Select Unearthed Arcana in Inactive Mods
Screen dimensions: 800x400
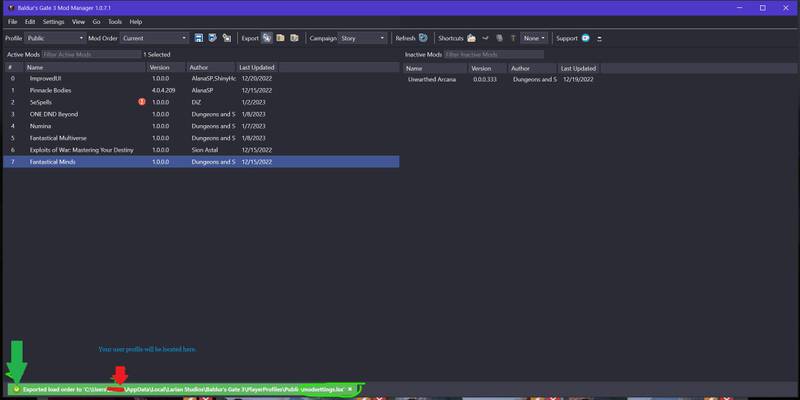[432, 80]
